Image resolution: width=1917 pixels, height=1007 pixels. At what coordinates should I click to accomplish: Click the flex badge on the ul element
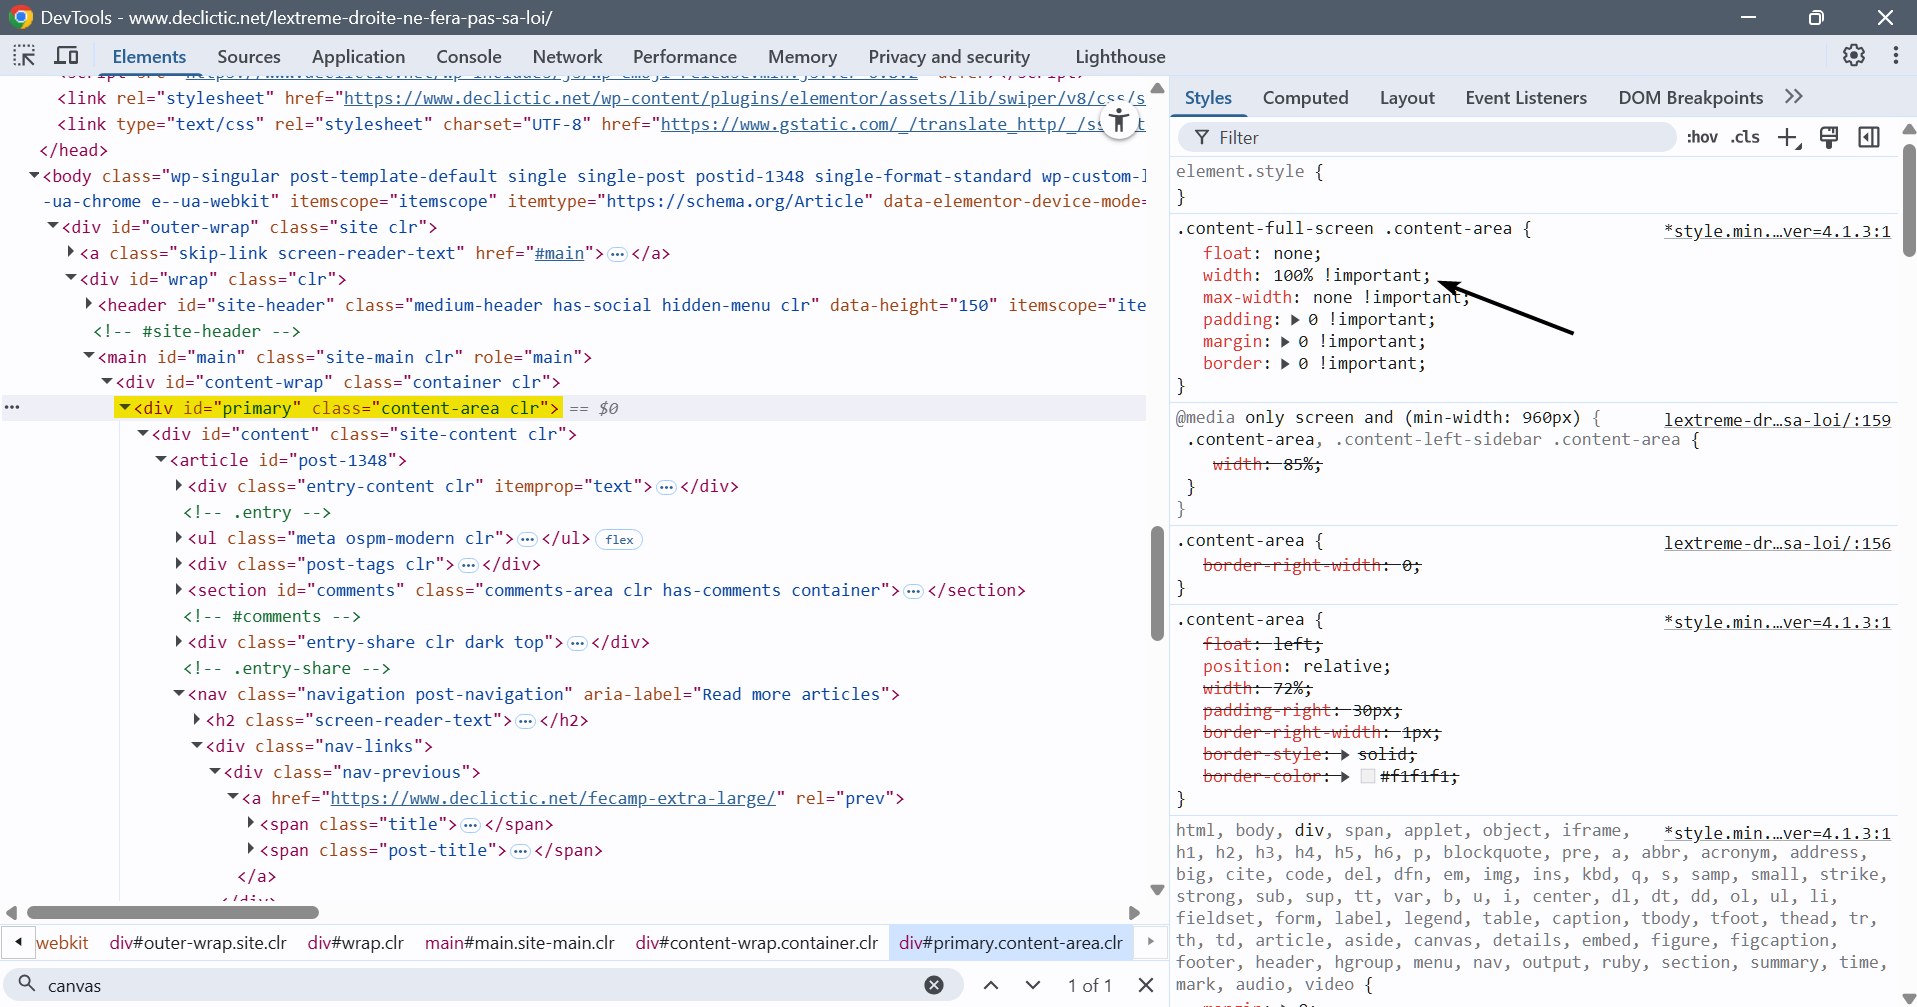[619, 539]
